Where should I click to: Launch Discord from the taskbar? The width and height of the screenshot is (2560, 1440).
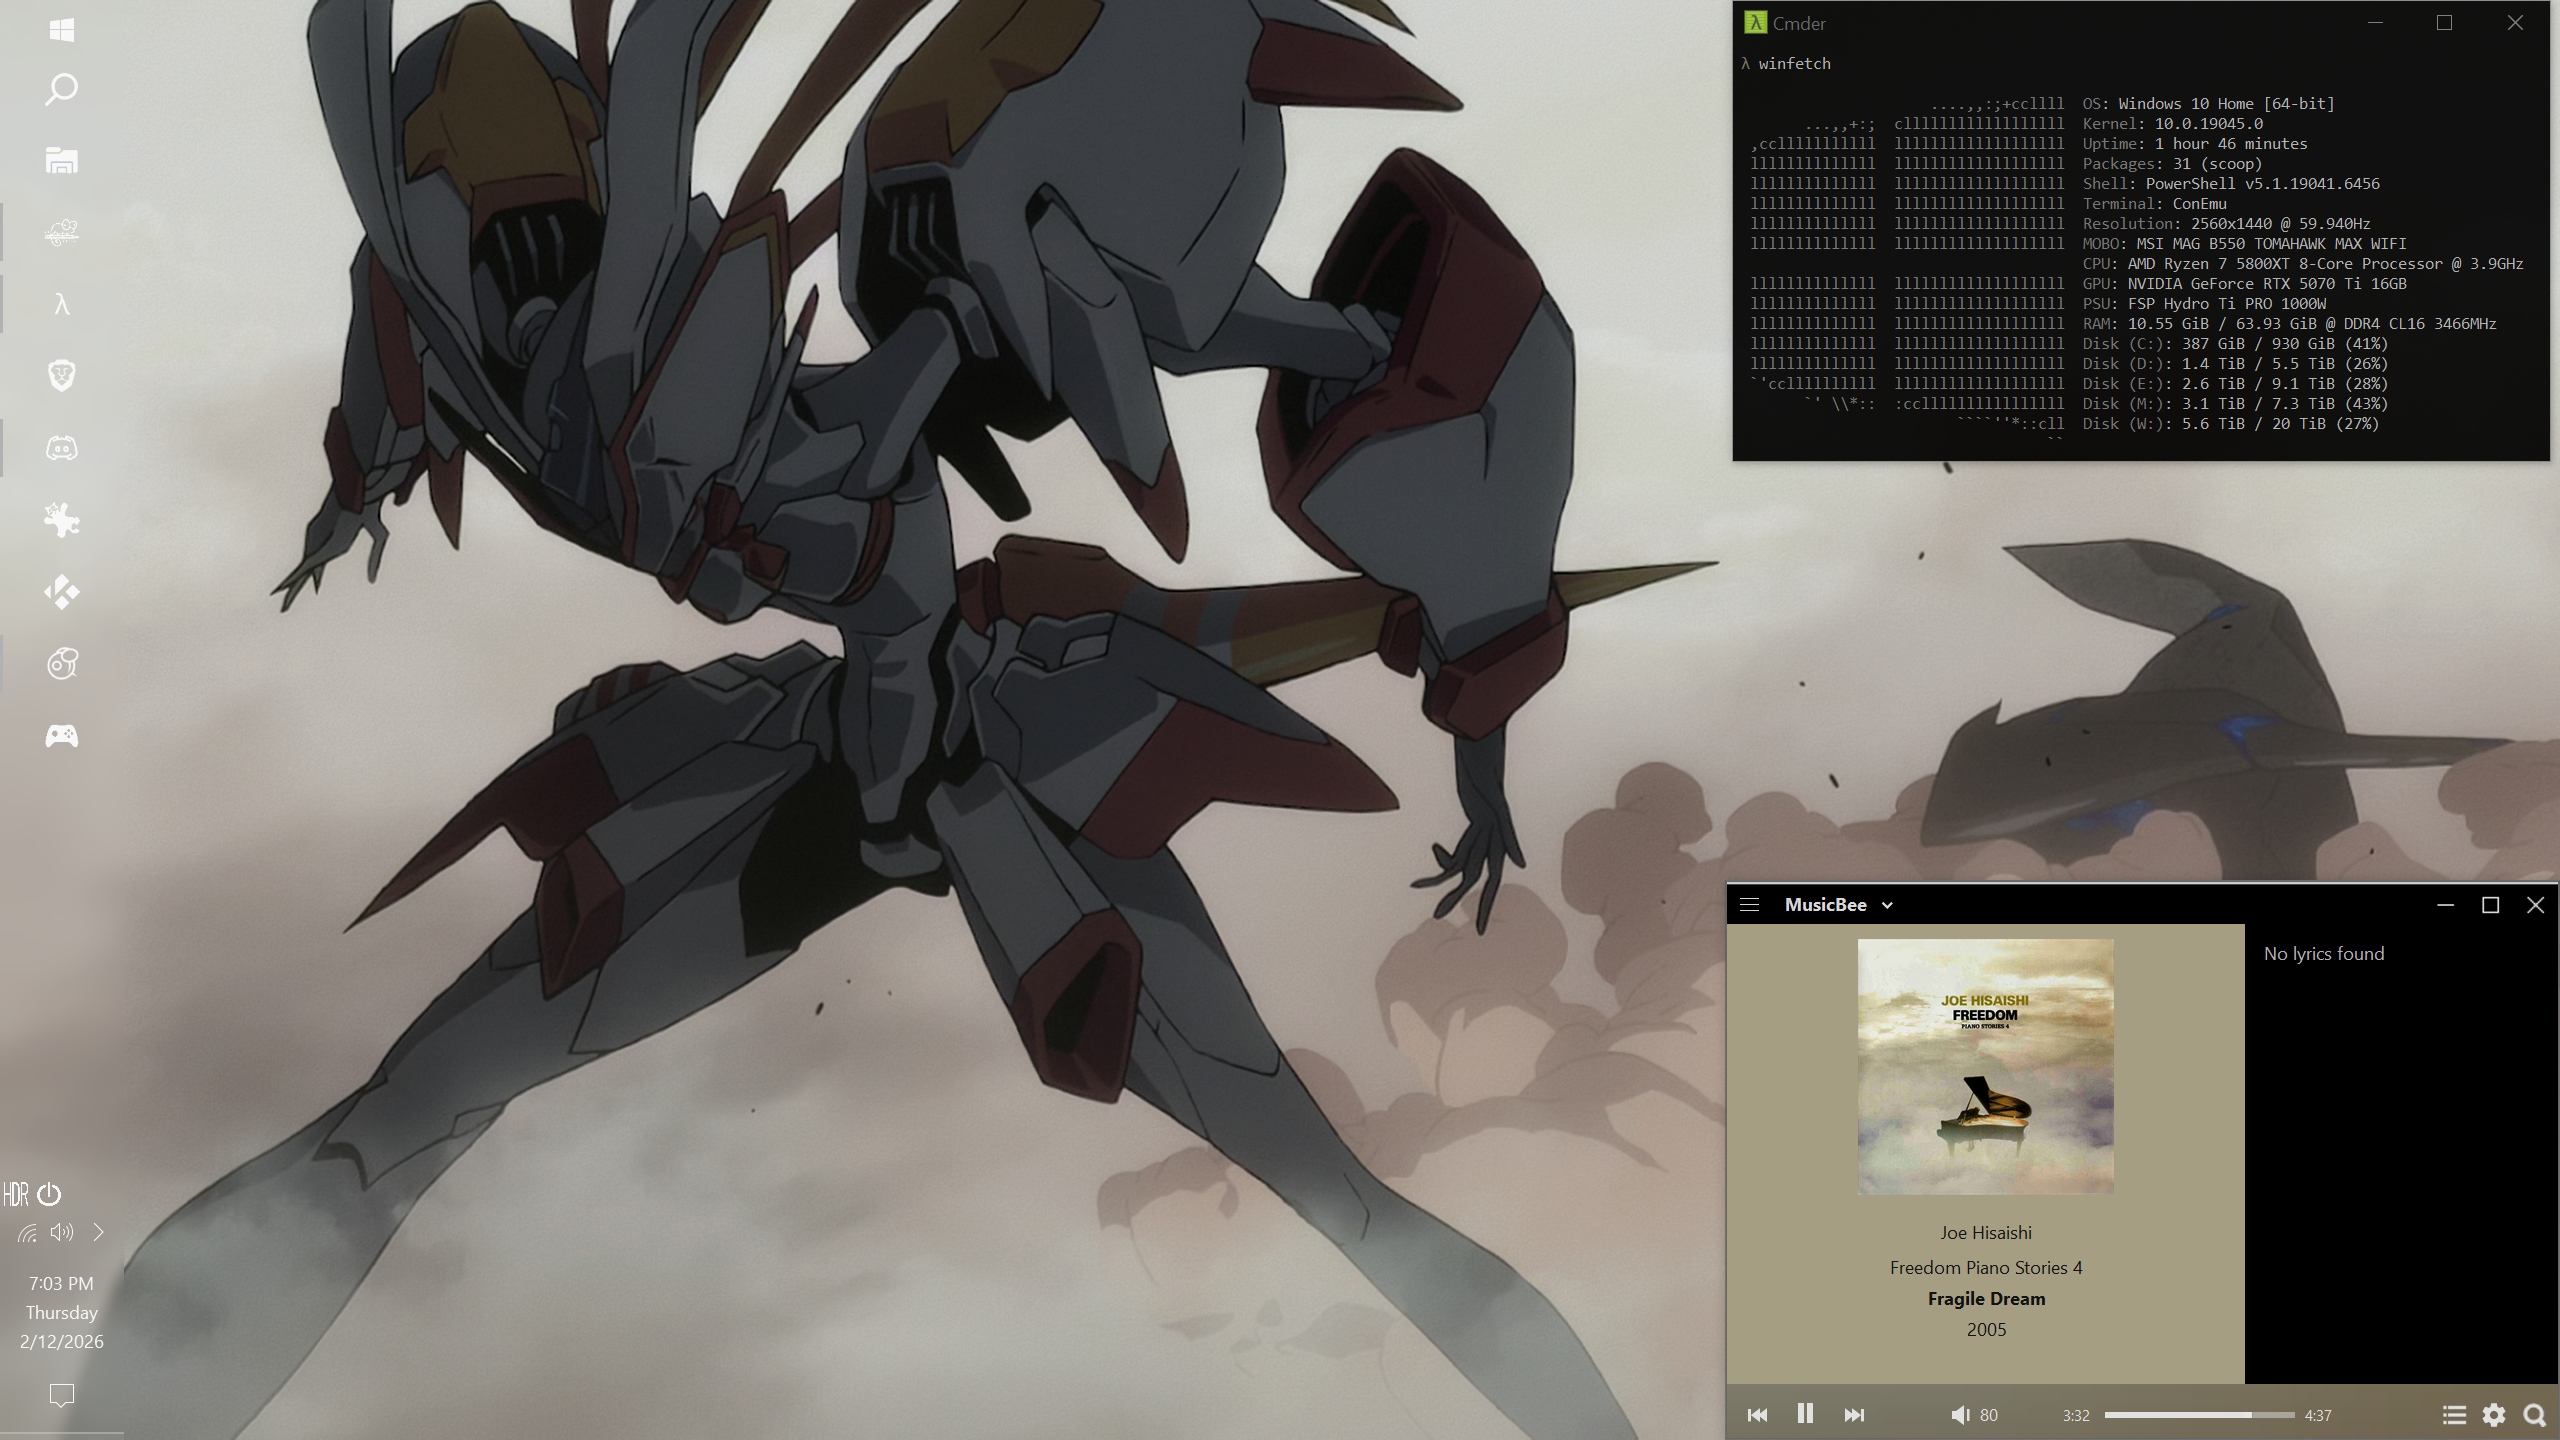[62, 448]
